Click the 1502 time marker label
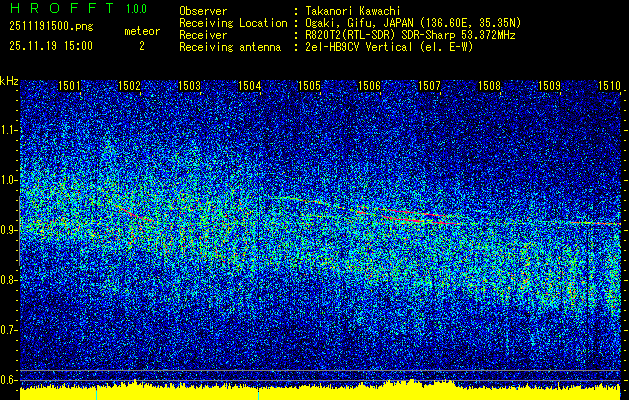 click(129, 85)
